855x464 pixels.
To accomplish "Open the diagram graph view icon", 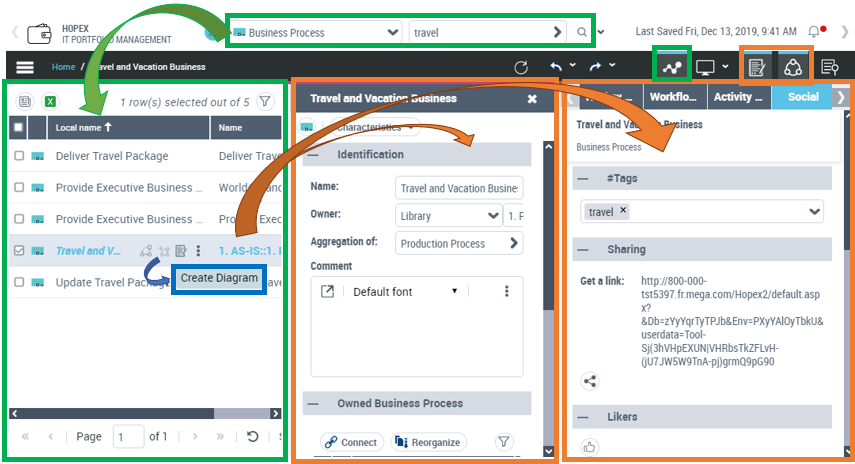I will pos(671,67).
